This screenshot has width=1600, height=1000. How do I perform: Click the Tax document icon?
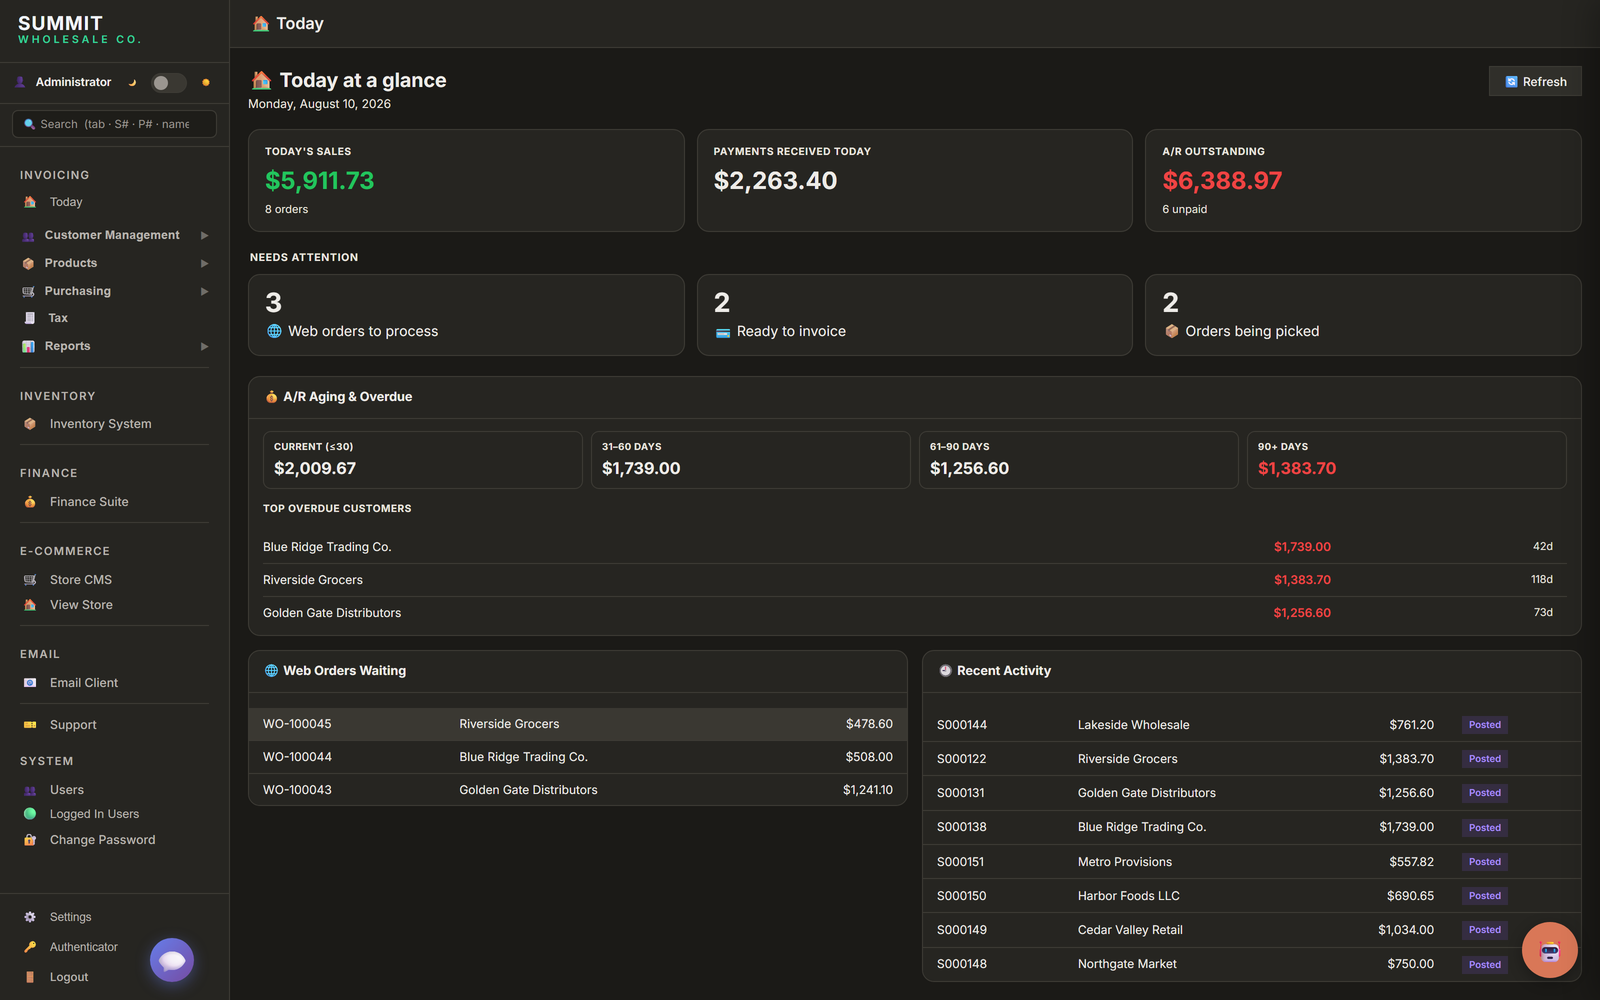click(29, 318)
